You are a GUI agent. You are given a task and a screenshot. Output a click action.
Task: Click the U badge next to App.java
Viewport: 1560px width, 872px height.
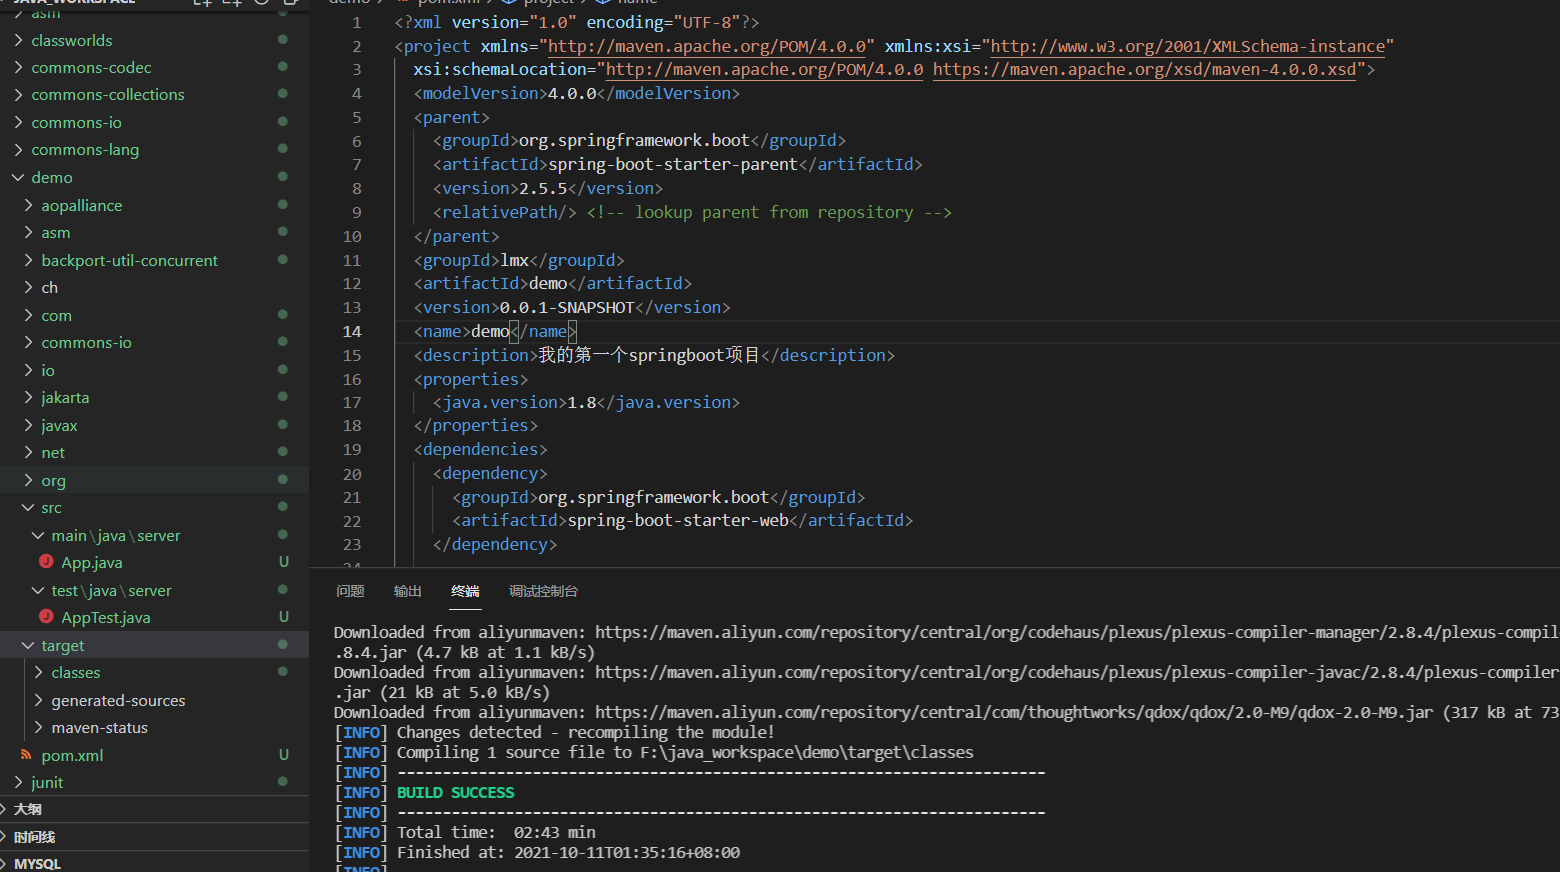click(x=283, y=562)
